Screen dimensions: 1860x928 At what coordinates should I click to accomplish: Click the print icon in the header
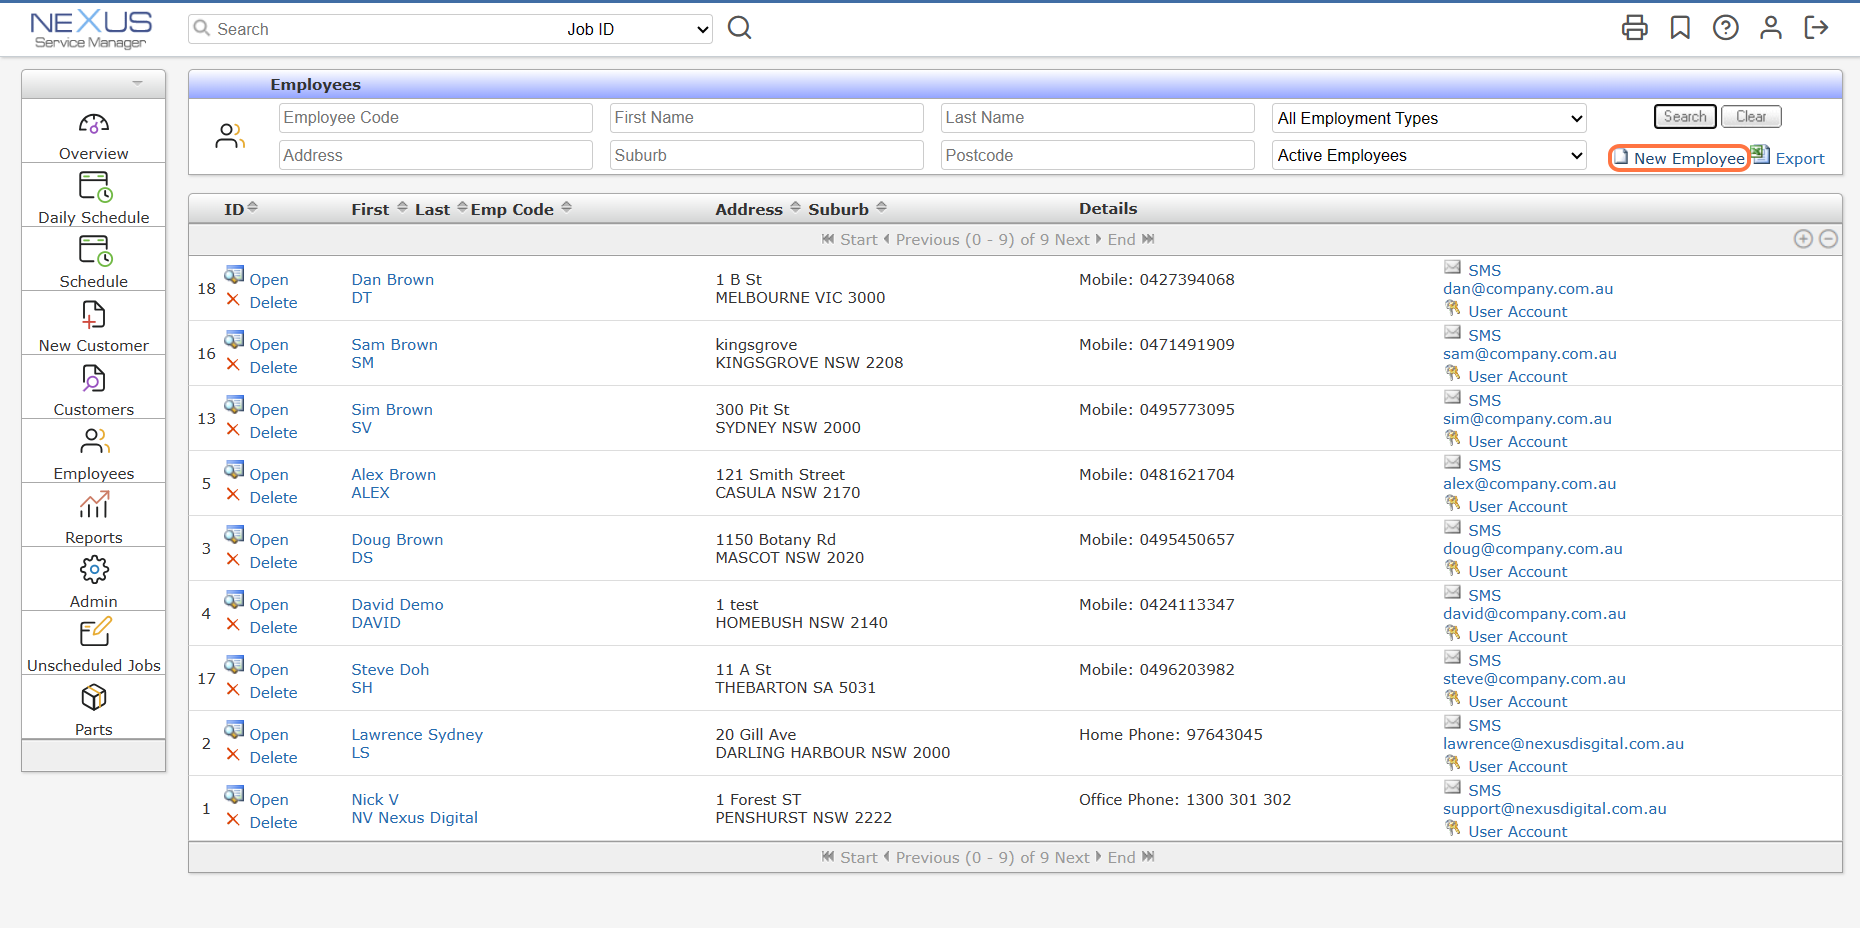tap(1634, 28)
